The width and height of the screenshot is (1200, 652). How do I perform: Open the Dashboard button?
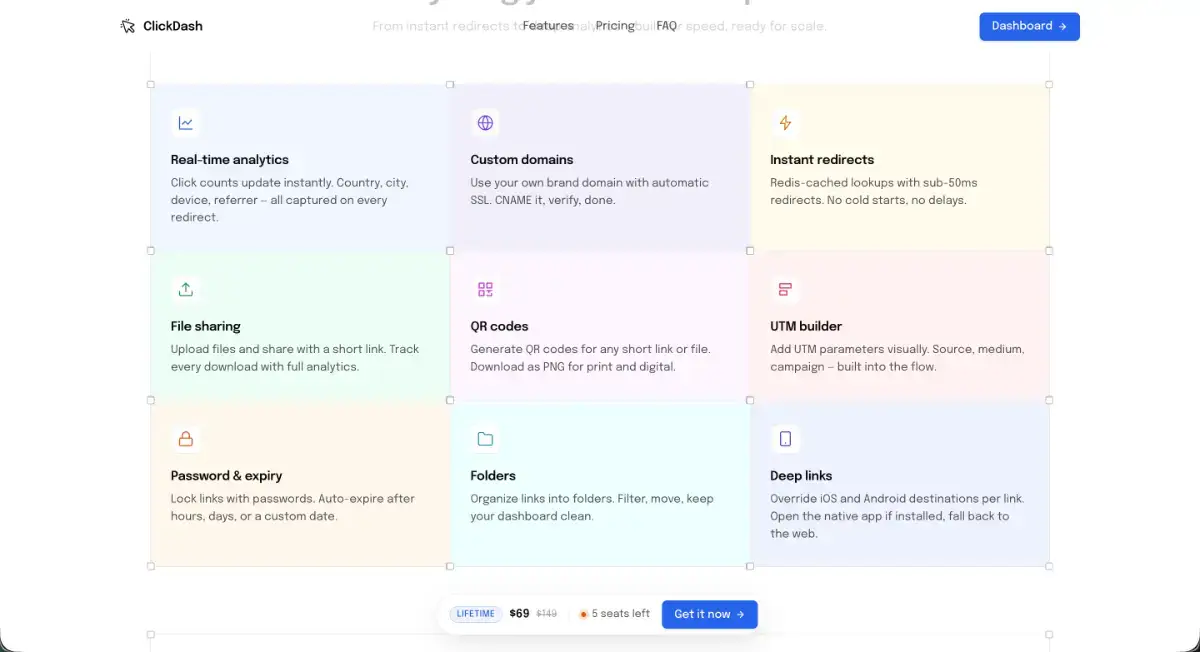1029,26
